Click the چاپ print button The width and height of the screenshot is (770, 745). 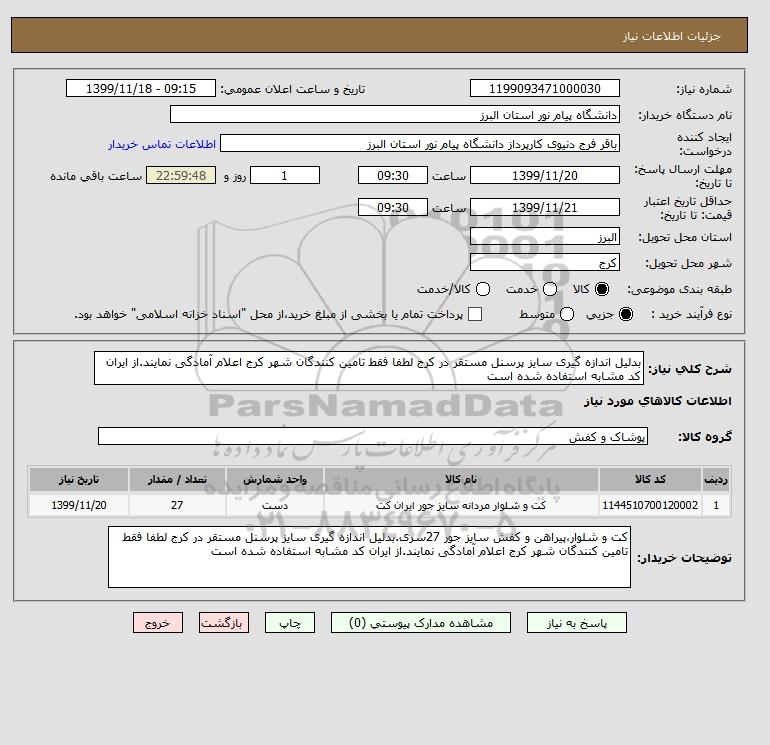pyautogui.click(x=290, y=623)
